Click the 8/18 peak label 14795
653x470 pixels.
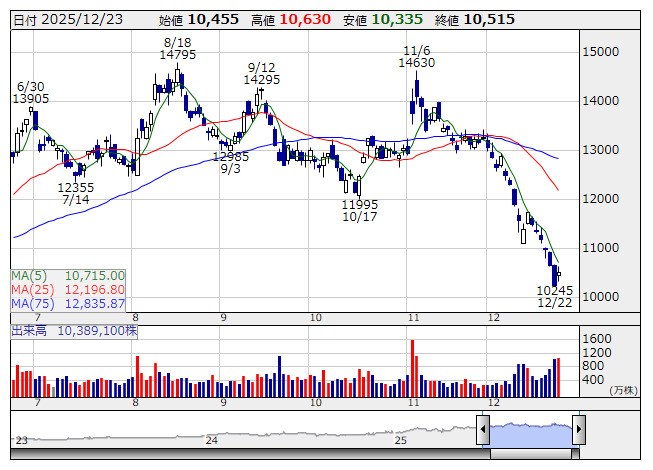click(177, 55)
